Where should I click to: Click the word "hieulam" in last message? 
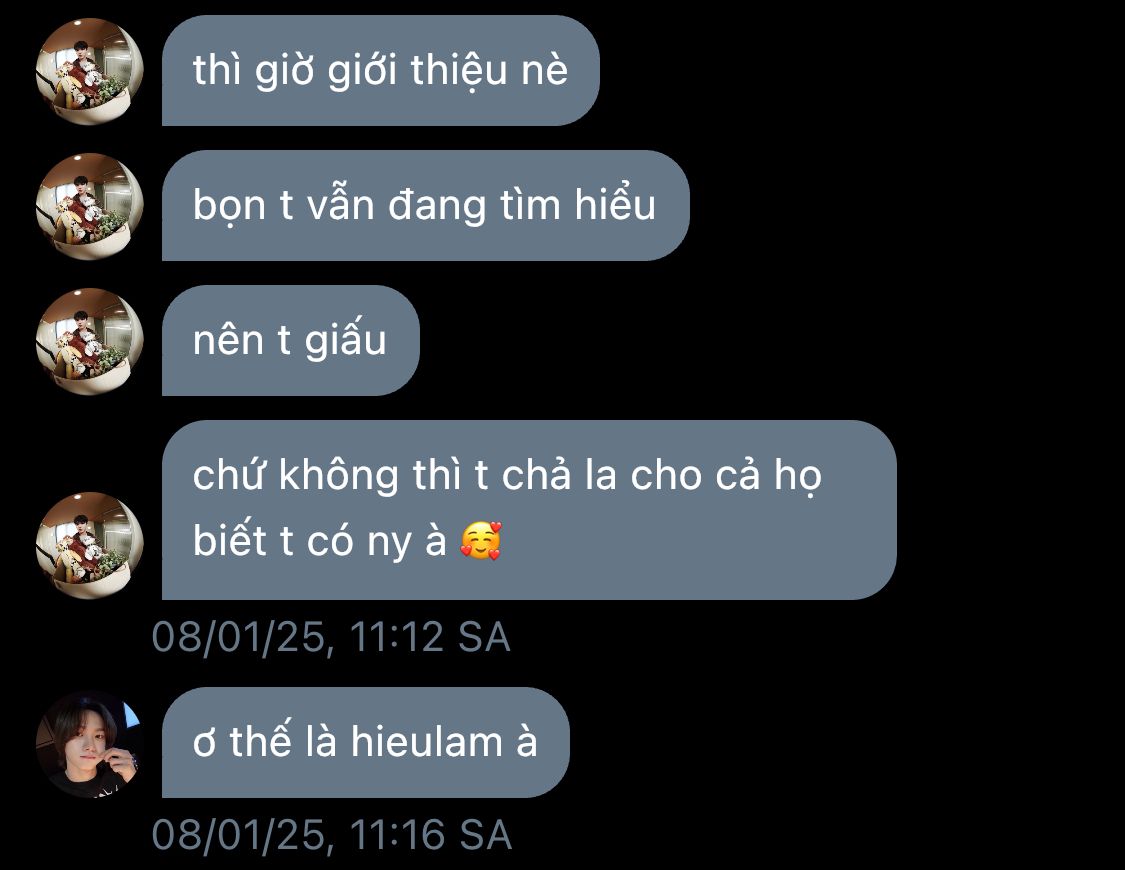pyautogui.click(x=427, y=741)
